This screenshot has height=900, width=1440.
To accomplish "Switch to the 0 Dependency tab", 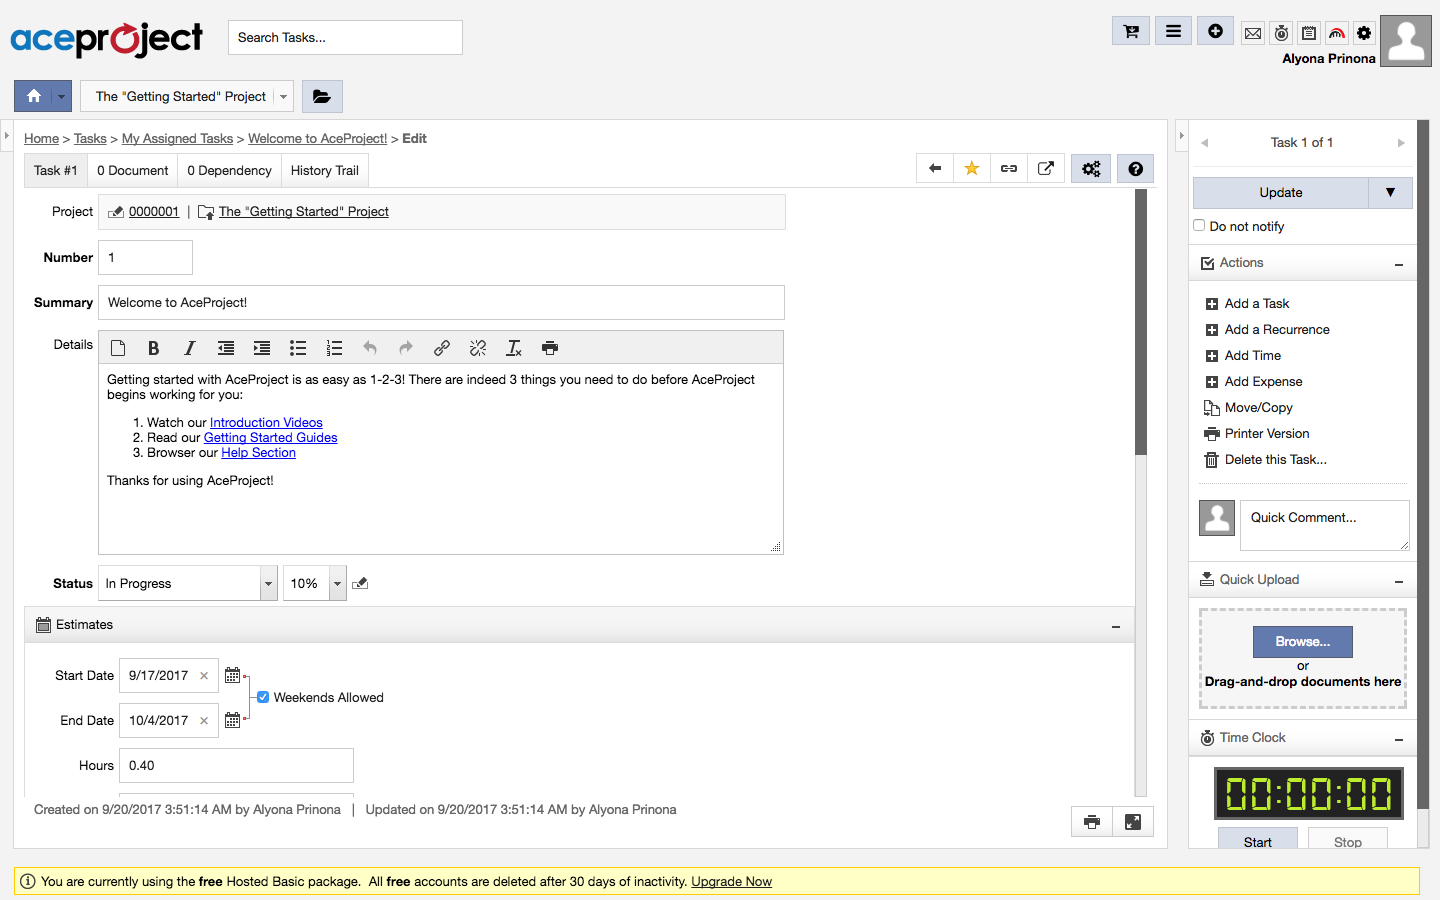I will click(229, 170).
